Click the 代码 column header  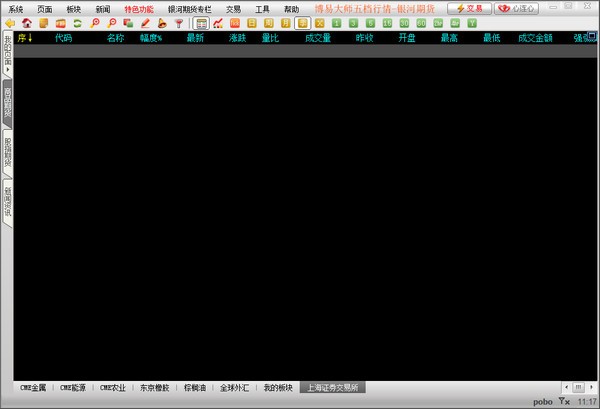(63, 38)
